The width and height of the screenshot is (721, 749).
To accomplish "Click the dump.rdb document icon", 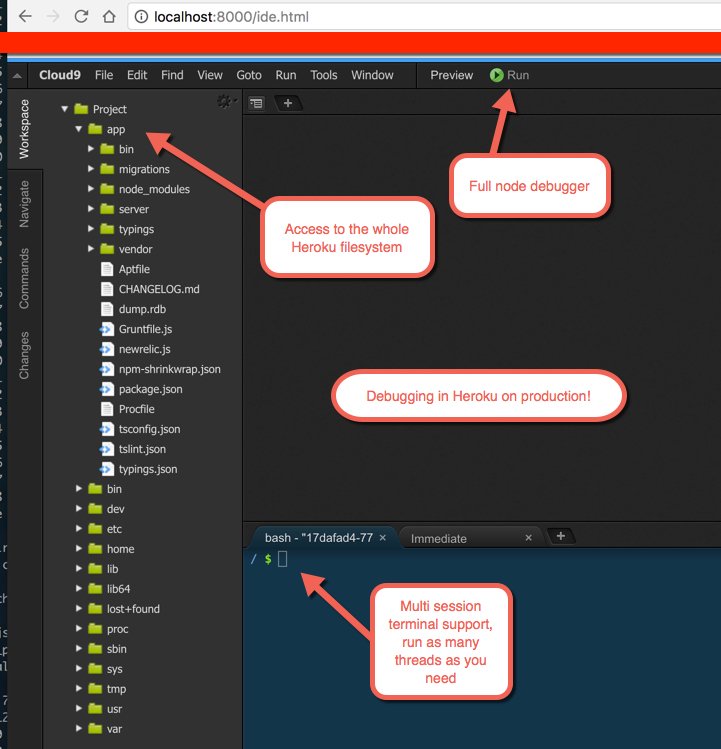I will (x=107, y=309).
